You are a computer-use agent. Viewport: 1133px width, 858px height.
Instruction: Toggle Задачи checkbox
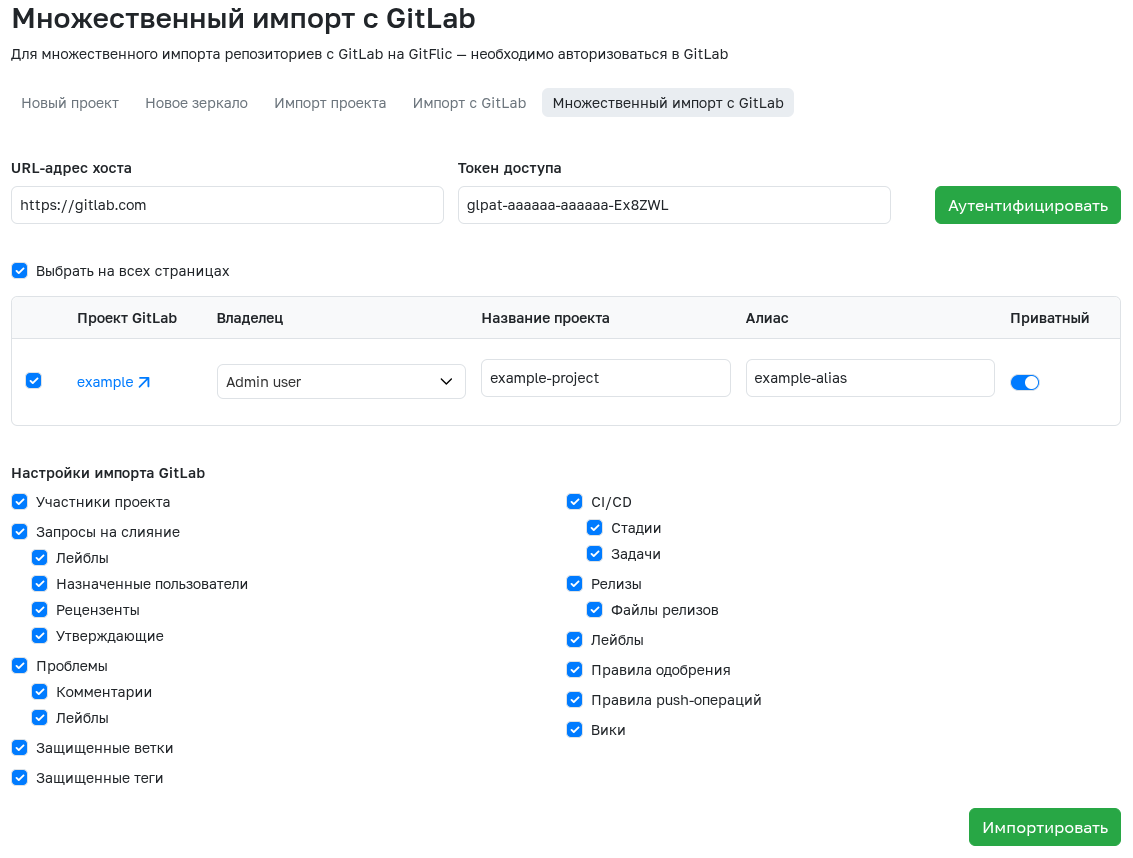(x=595, y=554)
